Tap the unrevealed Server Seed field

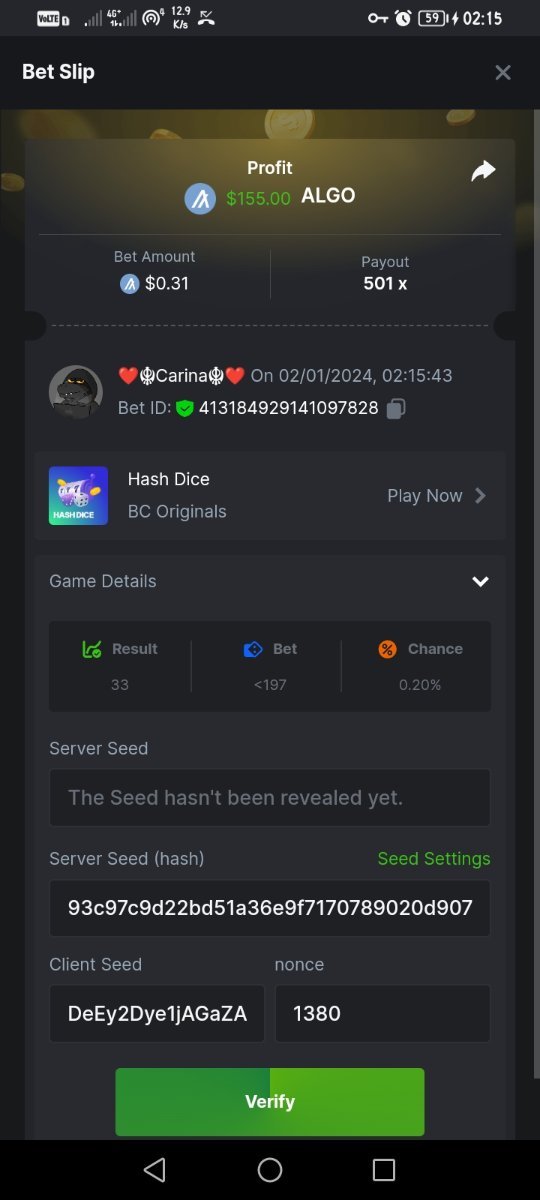(270, 798)
